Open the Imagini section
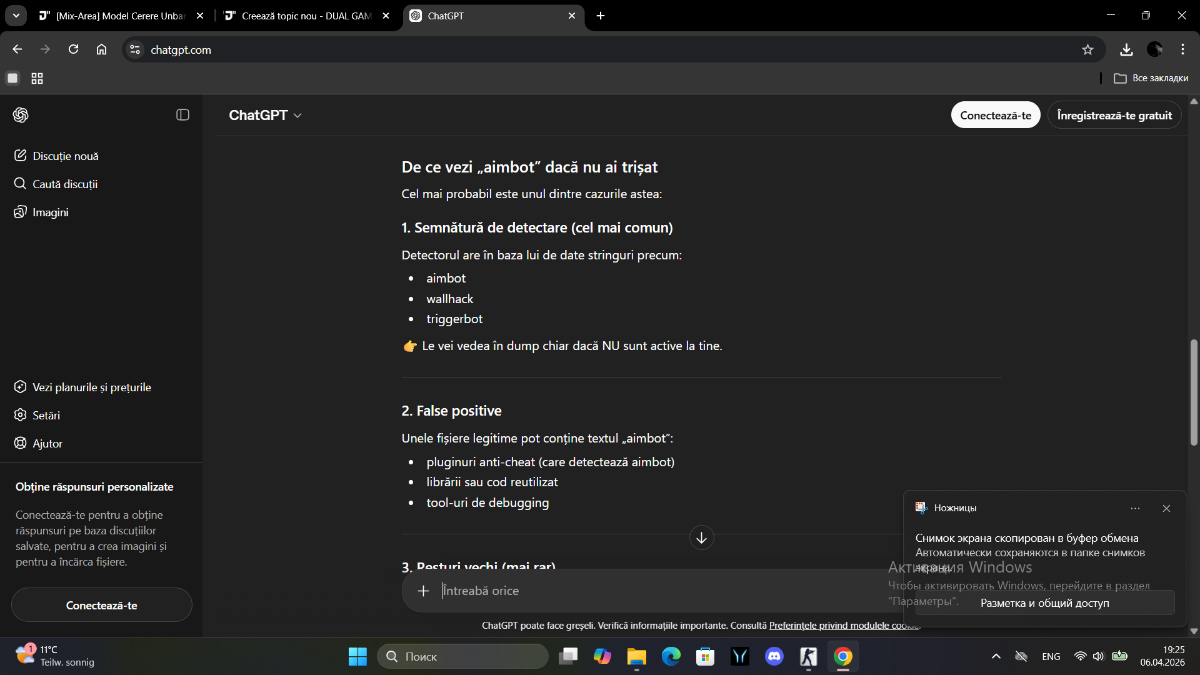The height and width of the screenshot is (675, 1200). tap(50, 212)
